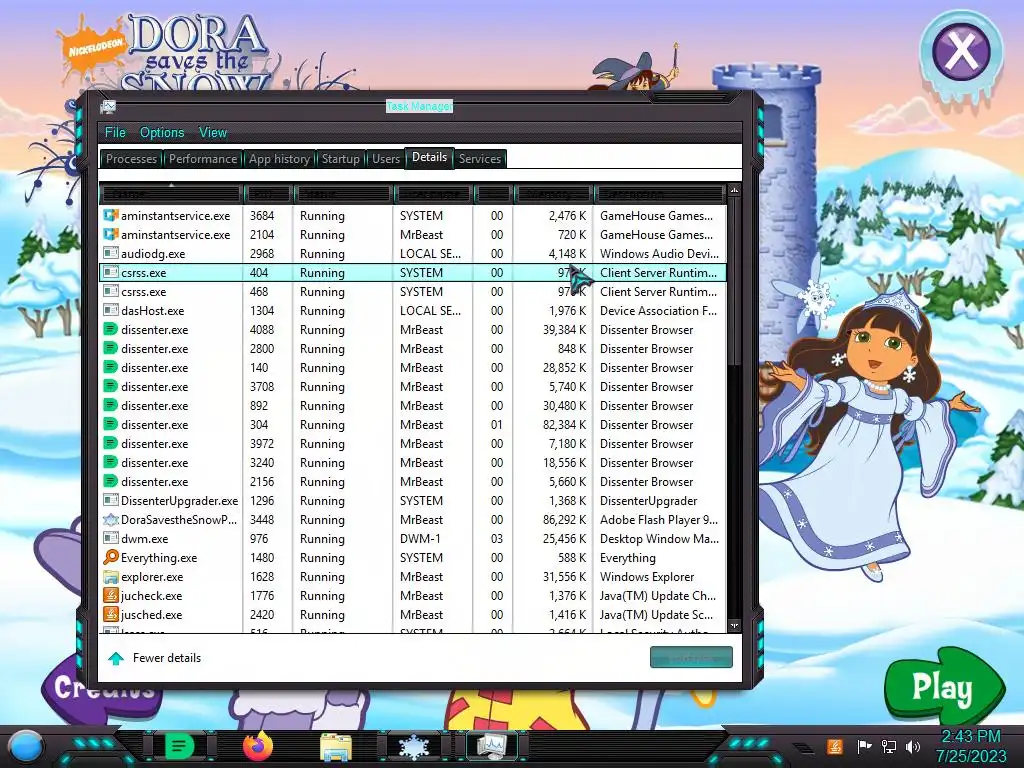Click the End task button at bottom right
The image size is (1024, 768).
click(x=691, y=658)
